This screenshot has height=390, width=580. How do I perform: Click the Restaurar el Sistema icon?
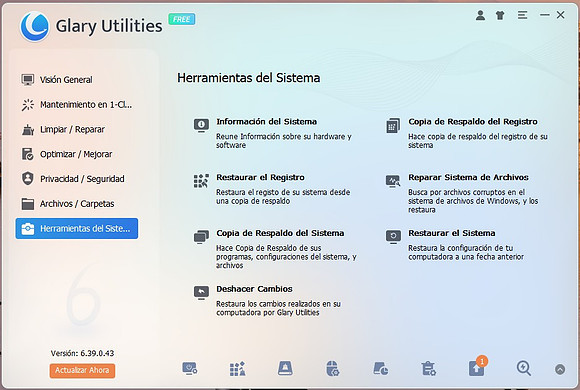click(x=393, y=237)
